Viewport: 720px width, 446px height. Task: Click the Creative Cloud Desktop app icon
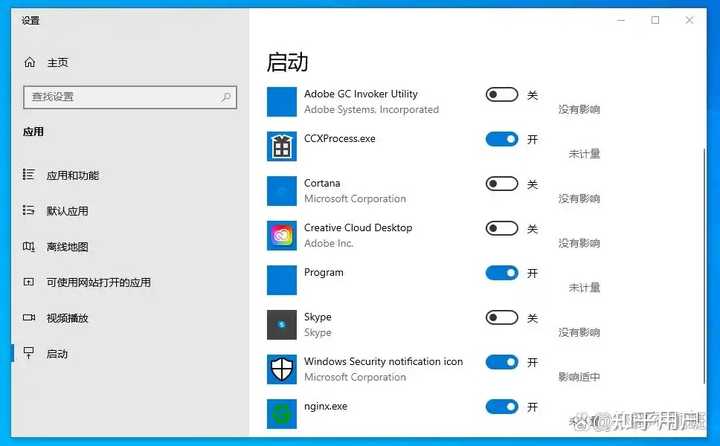coord(281,236)
